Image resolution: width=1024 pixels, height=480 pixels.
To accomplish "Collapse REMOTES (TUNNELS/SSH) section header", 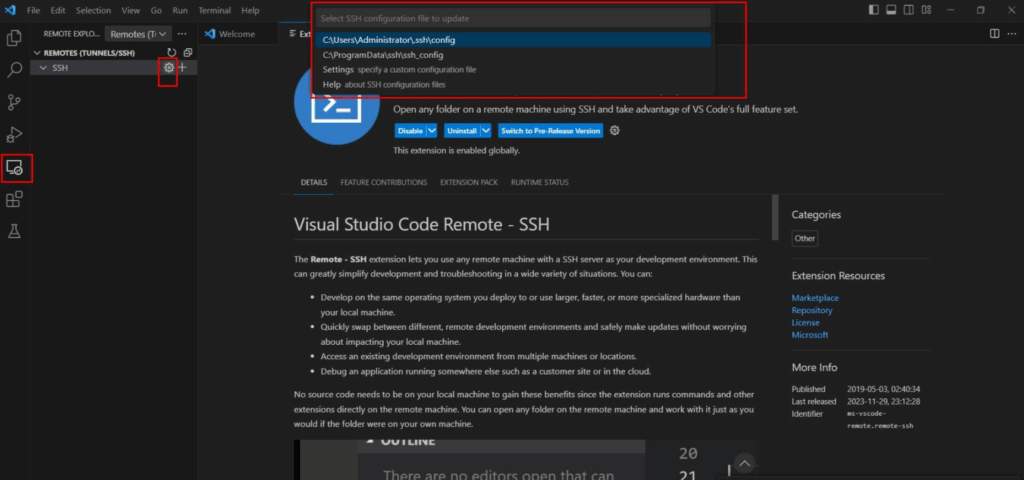I will tap(91, 52).
